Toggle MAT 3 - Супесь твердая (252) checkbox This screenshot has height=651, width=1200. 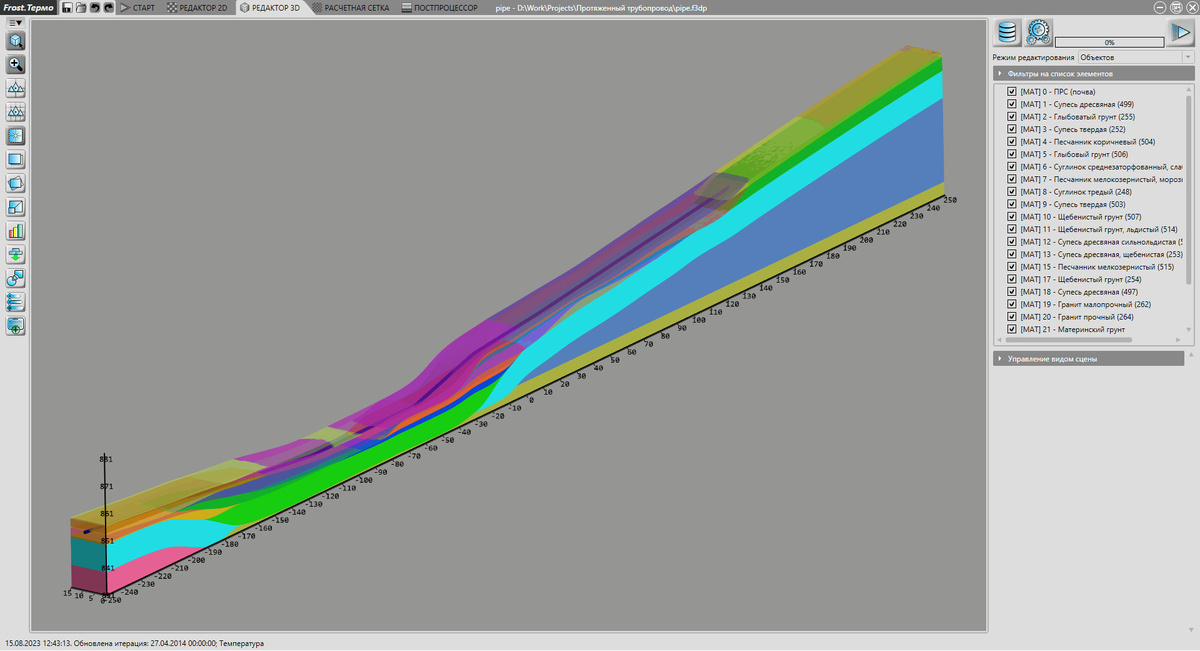1012,129
